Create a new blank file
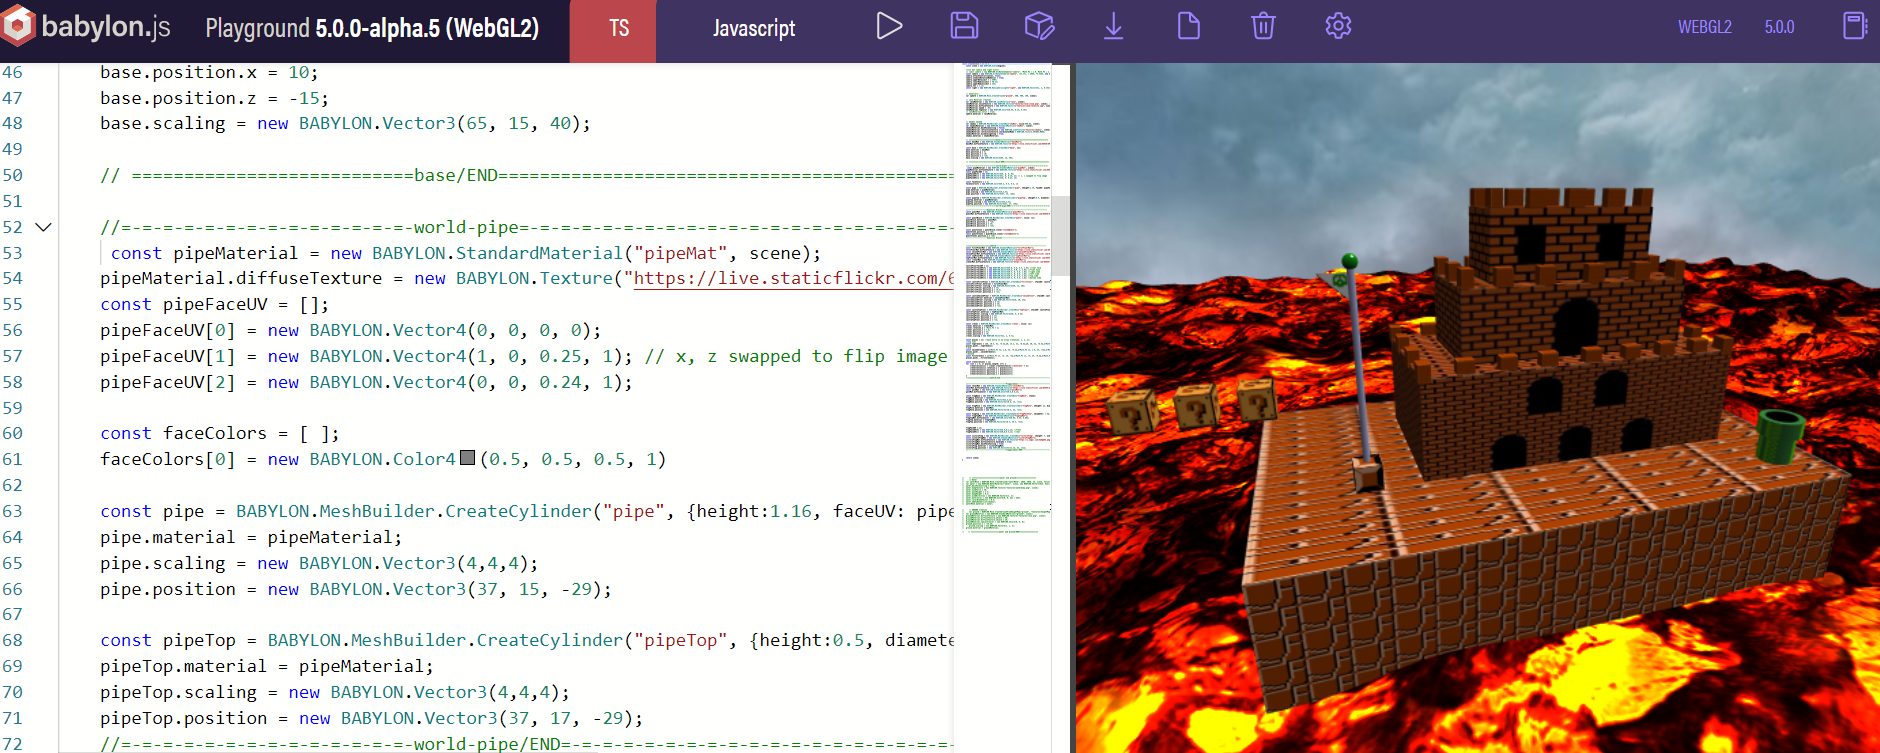This screenshot has width=1880, height=753. (x=1189, y=26)
